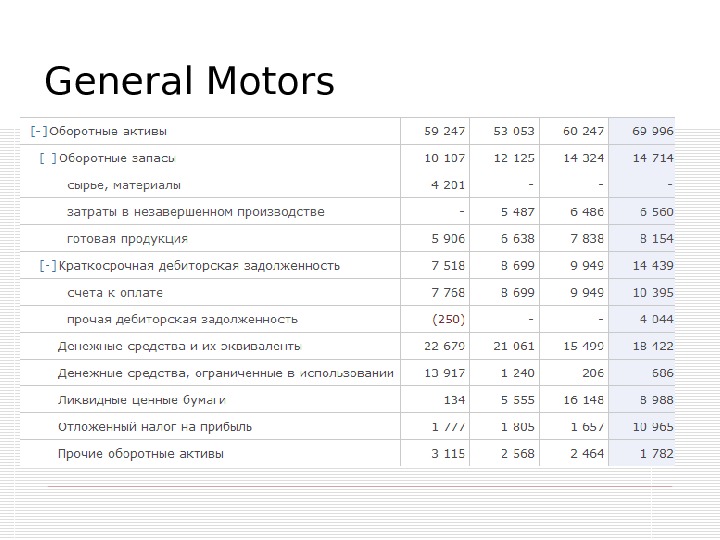This screenshot has width=720, height=540.
Task: Select cell value 134
Action: 454,400
